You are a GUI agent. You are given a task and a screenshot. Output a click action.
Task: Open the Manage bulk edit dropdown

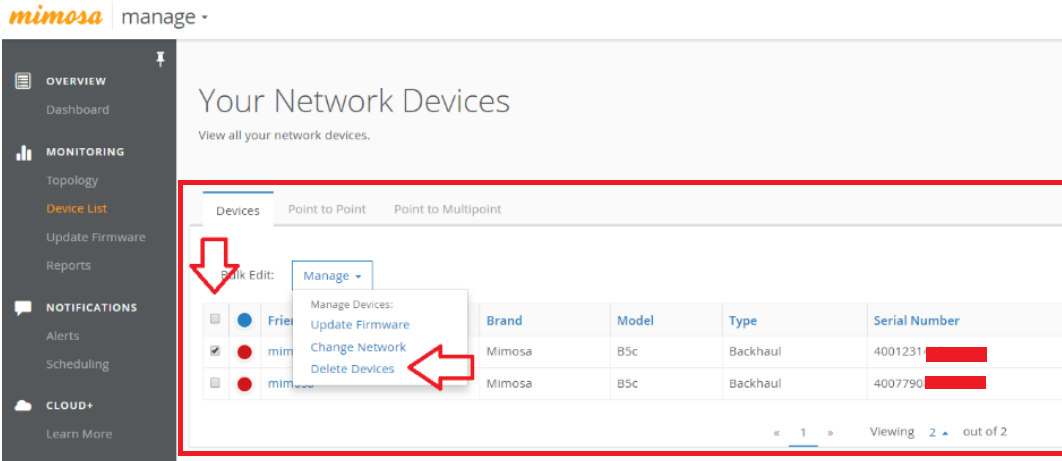click(332, 276)
